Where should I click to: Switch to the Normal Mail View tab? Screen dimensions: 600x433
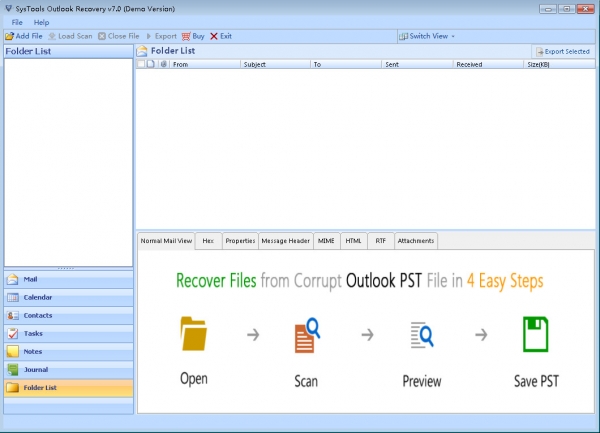(x=166, y=241)
